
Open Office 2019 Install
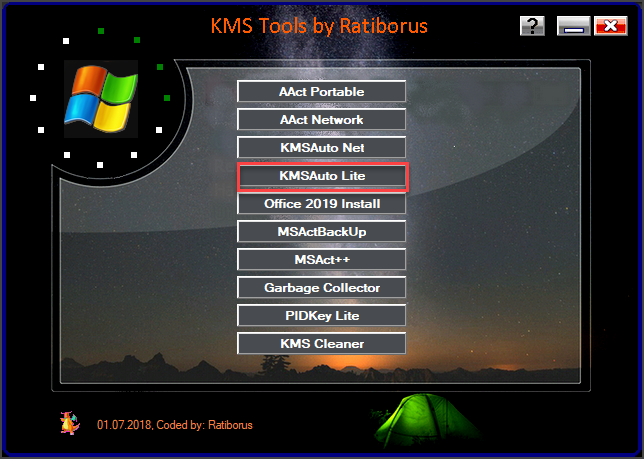tap(321, 204)
